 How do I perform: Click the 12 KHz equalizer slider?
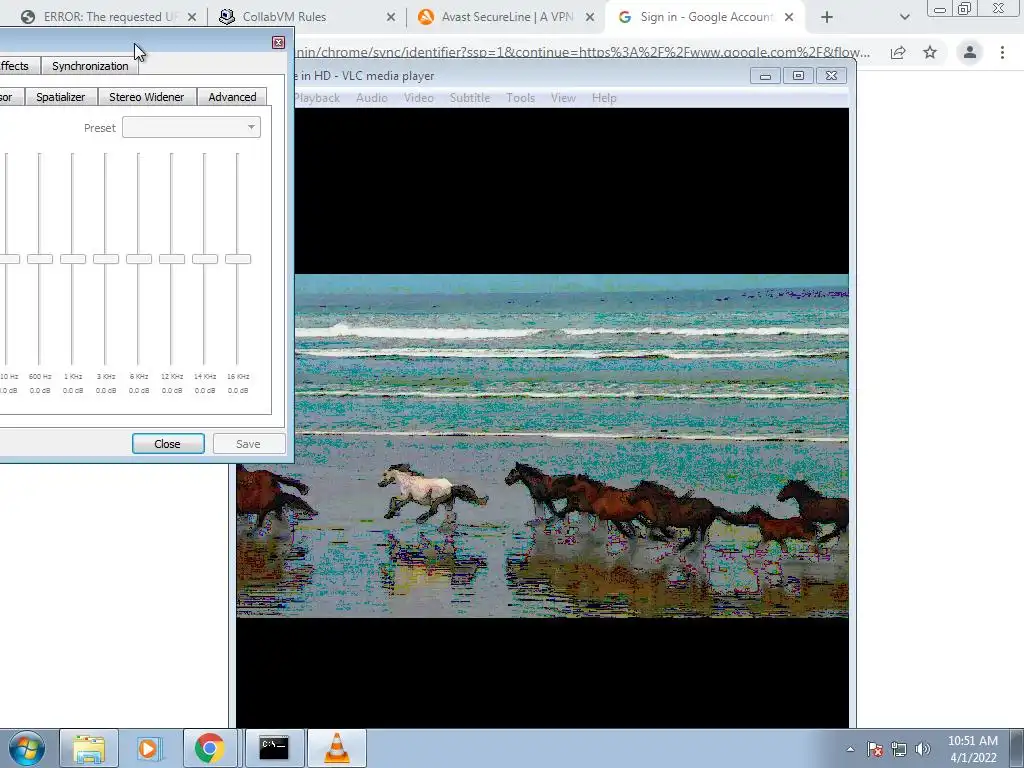172,259
